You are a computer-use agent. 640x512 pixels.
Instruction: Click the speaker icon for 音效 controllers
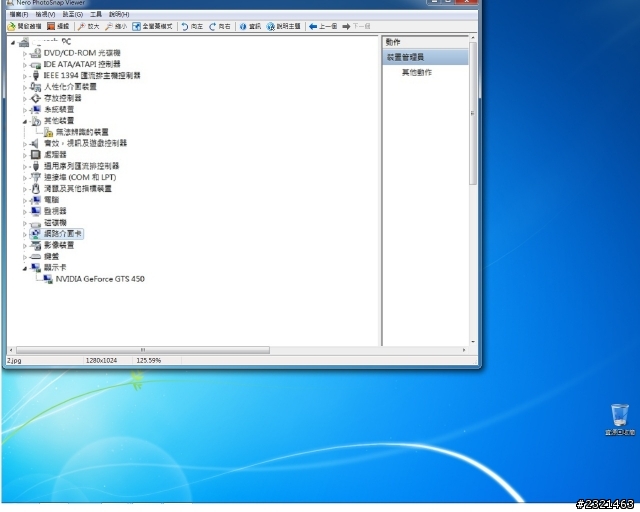35,143
